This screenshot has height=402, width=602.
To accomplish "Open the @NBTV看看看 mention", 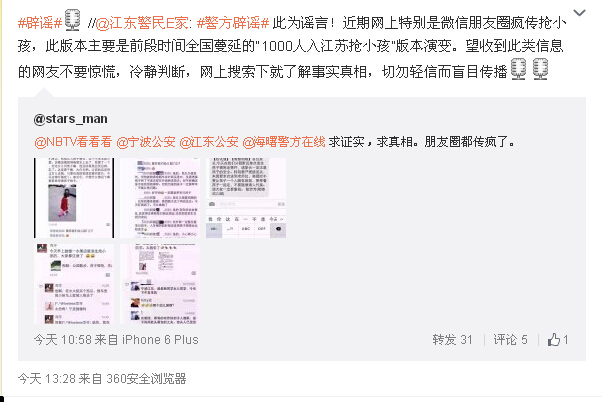I will pyautogui.click(x=73, y=142).
